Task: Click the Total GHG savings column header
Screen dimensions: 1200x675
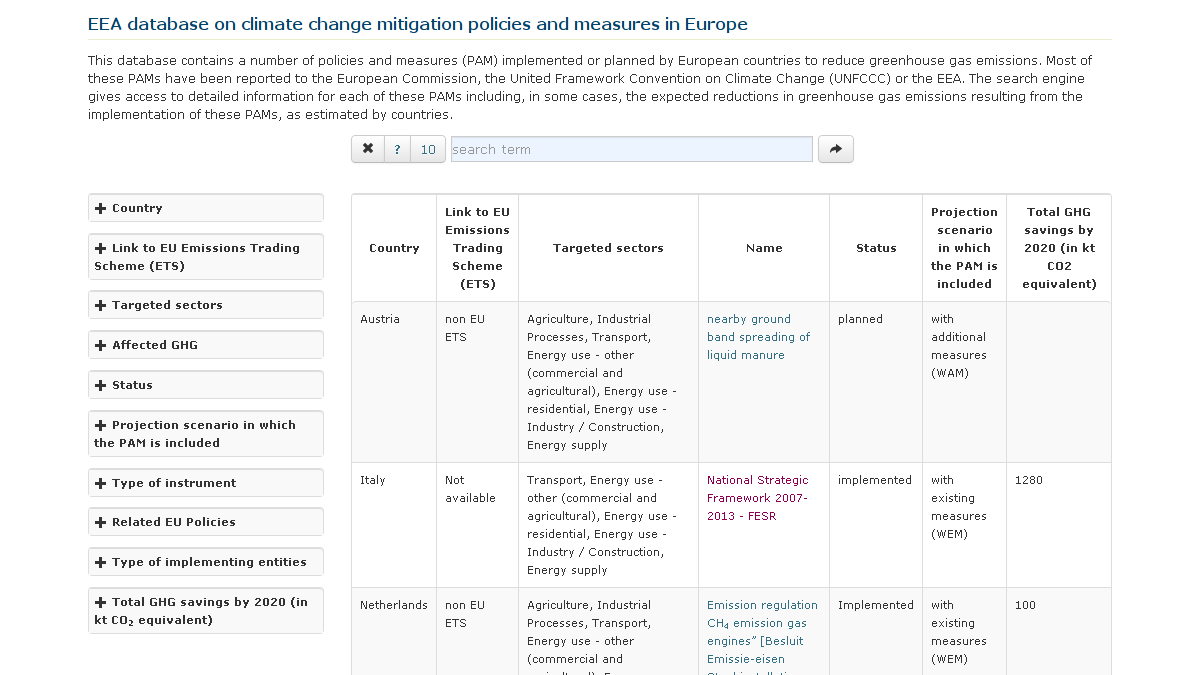Action: 1058,248
